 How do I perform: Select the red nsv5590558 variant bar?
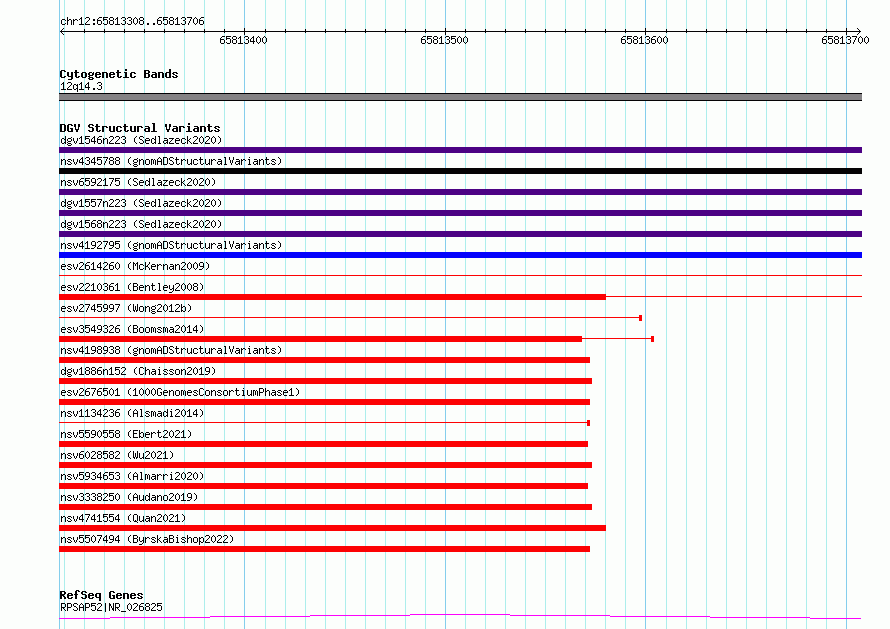324,444
